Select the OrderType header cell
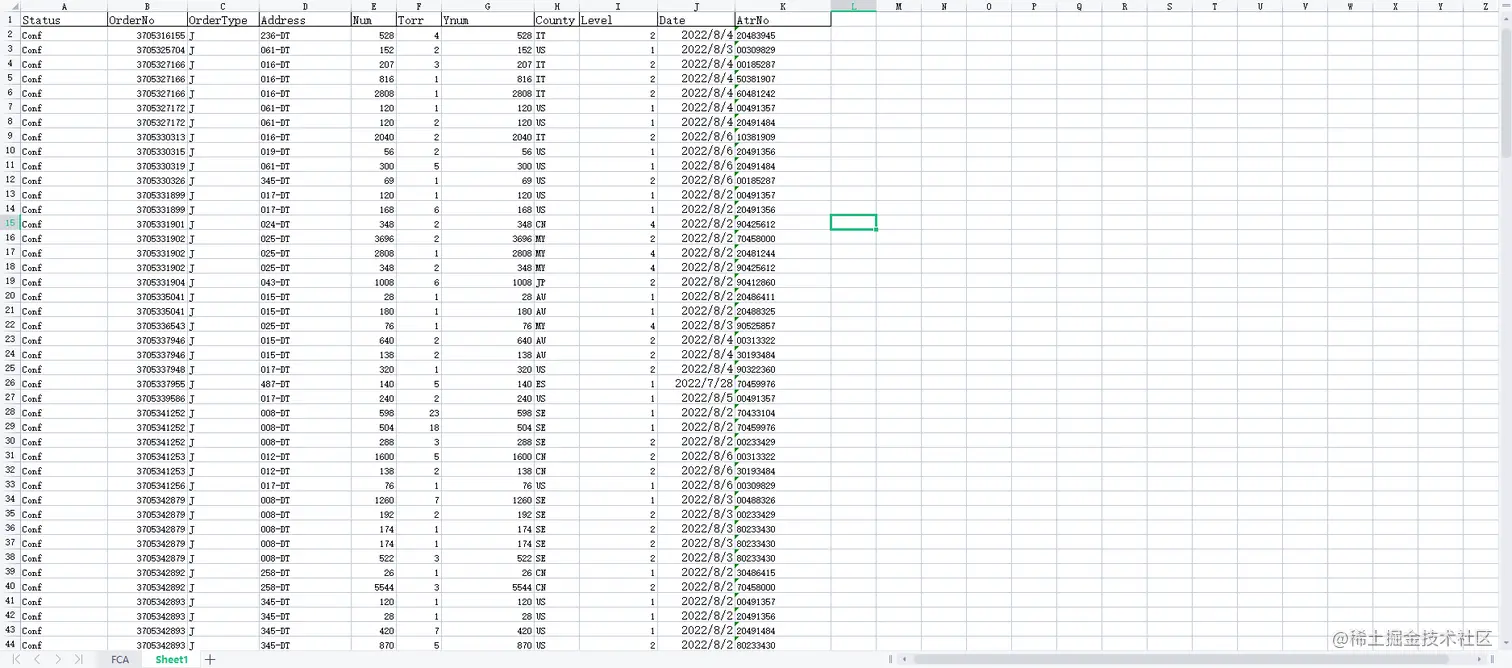This screenshot has width=1512, height=668. pyautogui.click(x=223, y=20)
